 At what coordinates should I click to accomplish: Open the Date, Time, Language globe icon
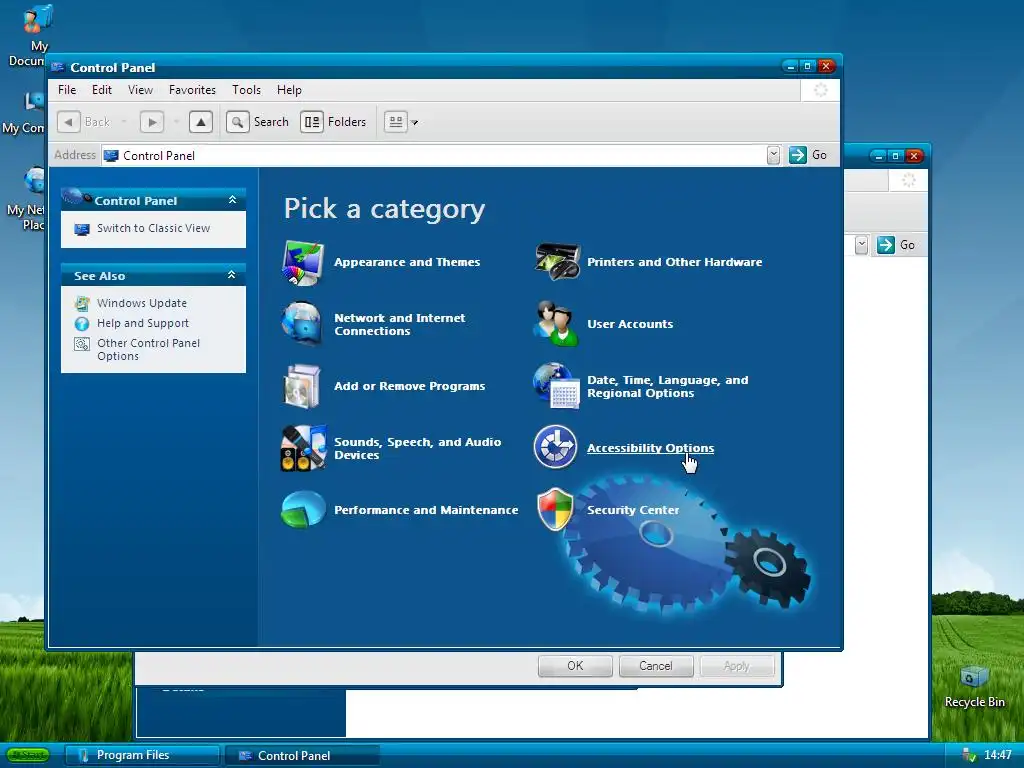click(x=556, y=385)
